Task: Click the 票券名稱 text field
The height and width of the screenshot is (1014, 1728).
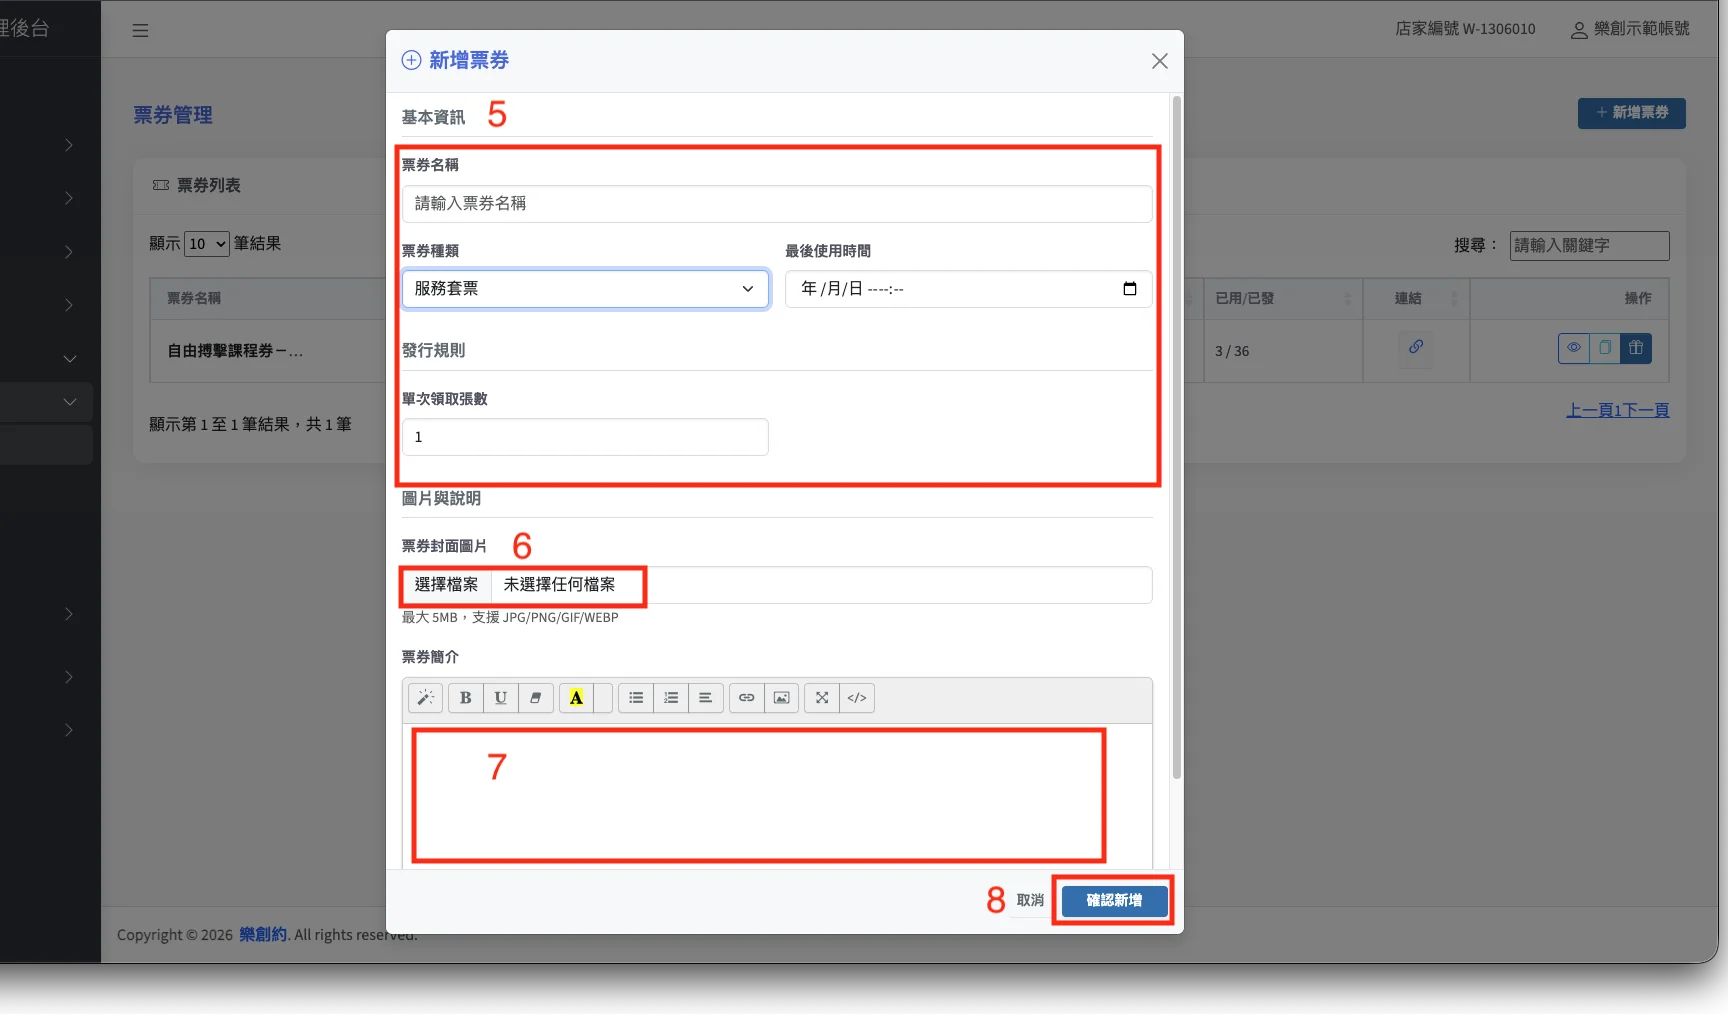Action: tap(776, 204)
